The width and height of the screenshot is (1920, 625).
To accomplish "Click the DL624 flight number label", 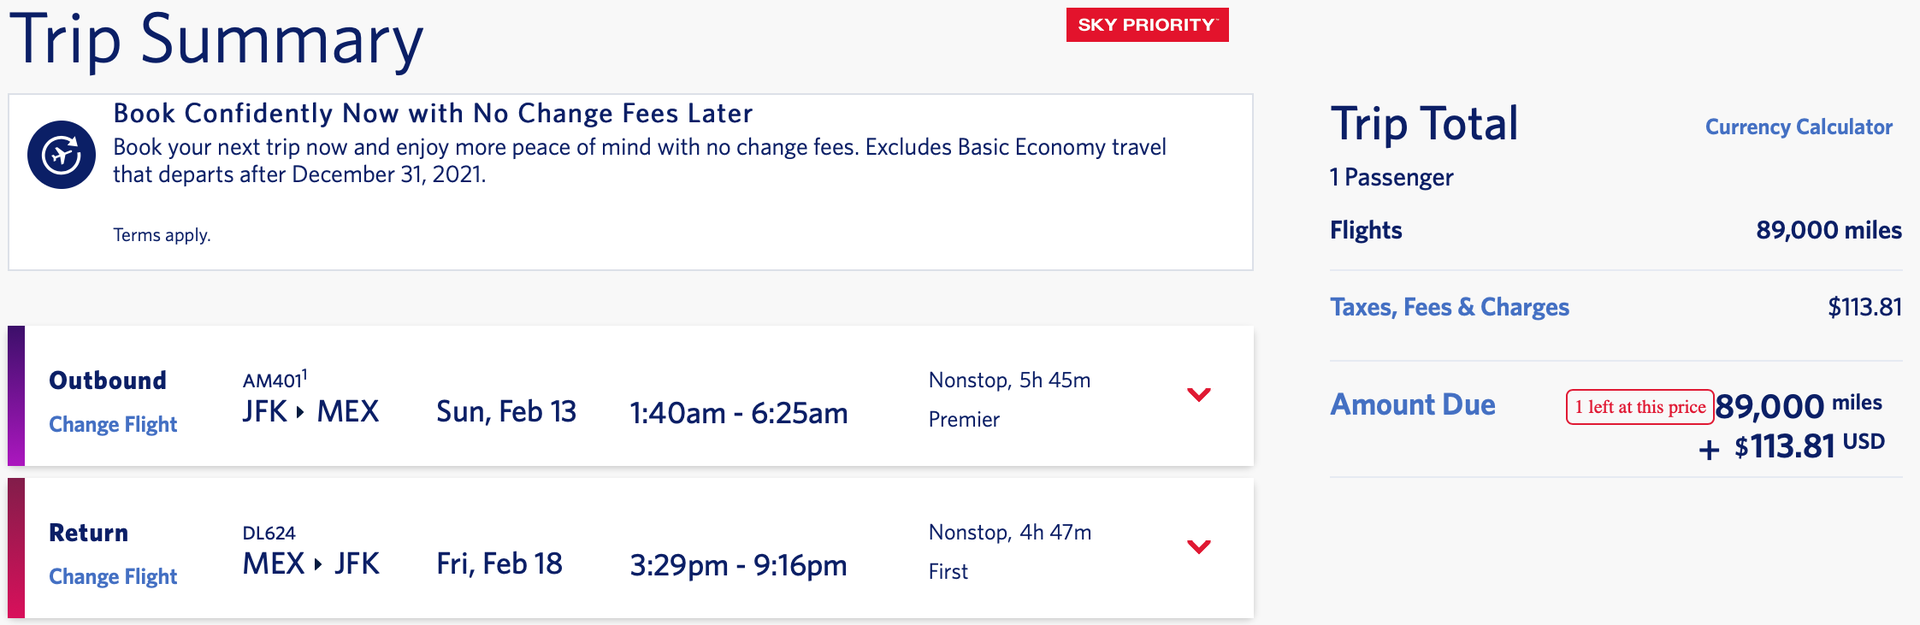I will pos(271,533).
